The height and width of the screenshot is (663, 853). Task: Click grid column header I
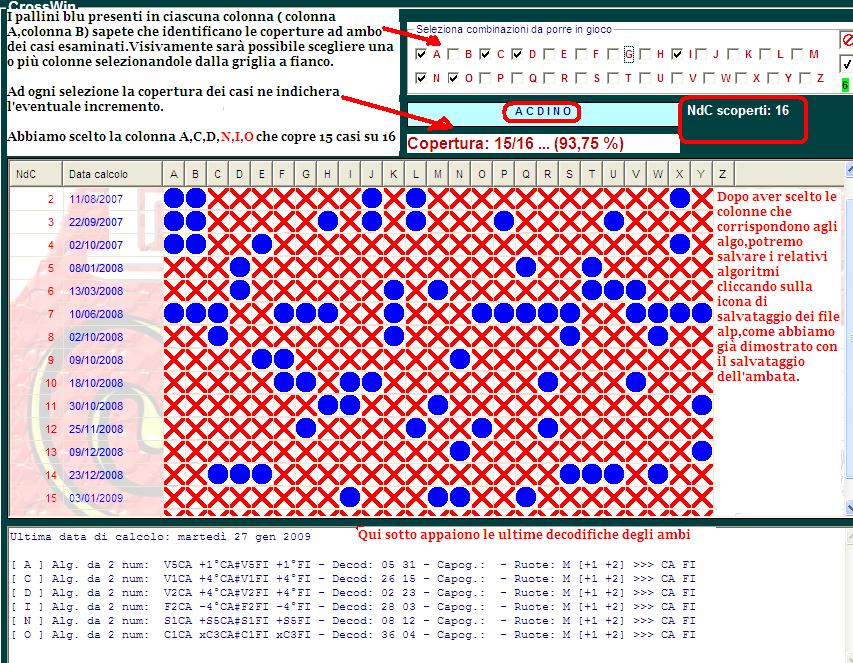coord(350,174)
